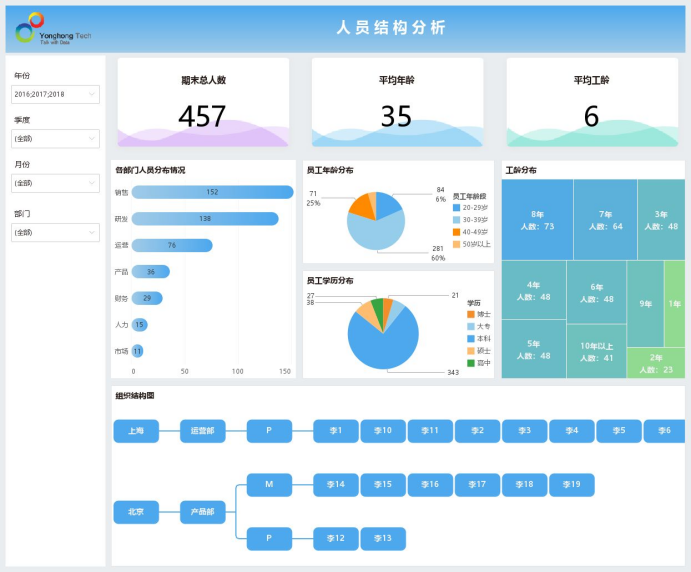This screenshot has width=691, height=572.
Task: Select the 期末总人数 457 summary card
Action: 203,102
